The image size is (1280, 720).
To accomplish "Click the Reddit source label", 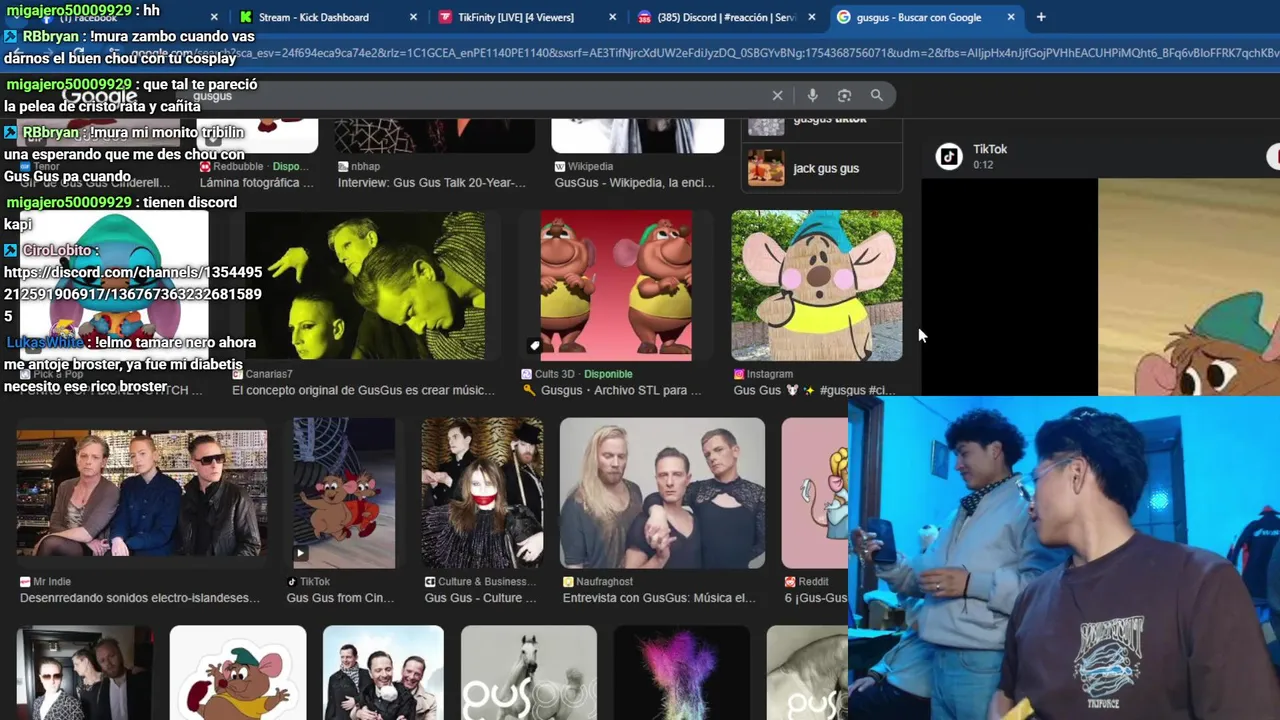I will tap(813, 581).
